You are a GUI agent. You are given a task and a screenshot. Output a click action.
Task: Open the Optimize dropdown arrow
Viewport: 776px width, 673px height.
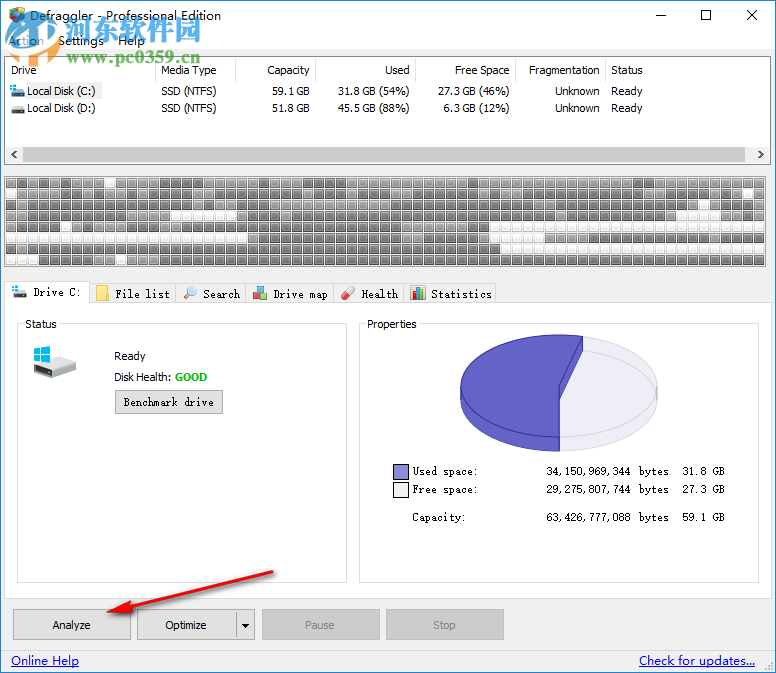point(245,625)
